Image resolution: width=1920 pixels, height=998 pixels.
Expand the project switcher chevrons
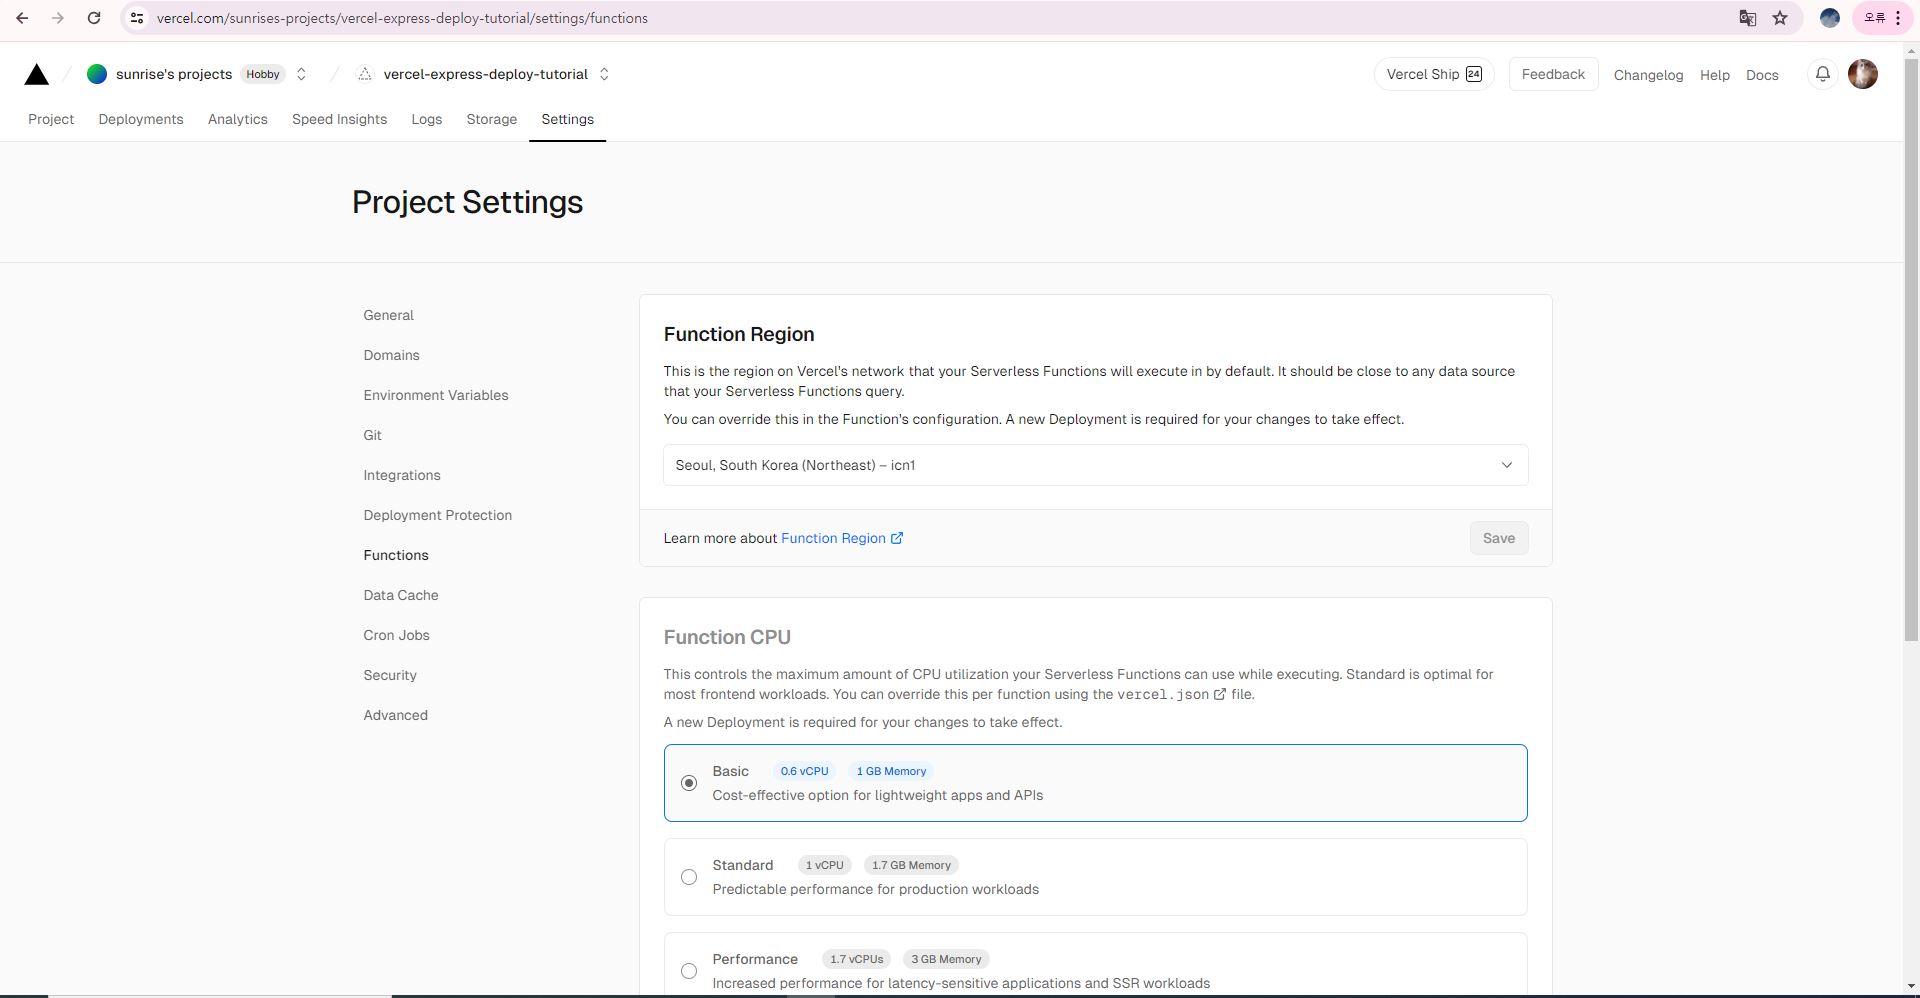point(604,74)
